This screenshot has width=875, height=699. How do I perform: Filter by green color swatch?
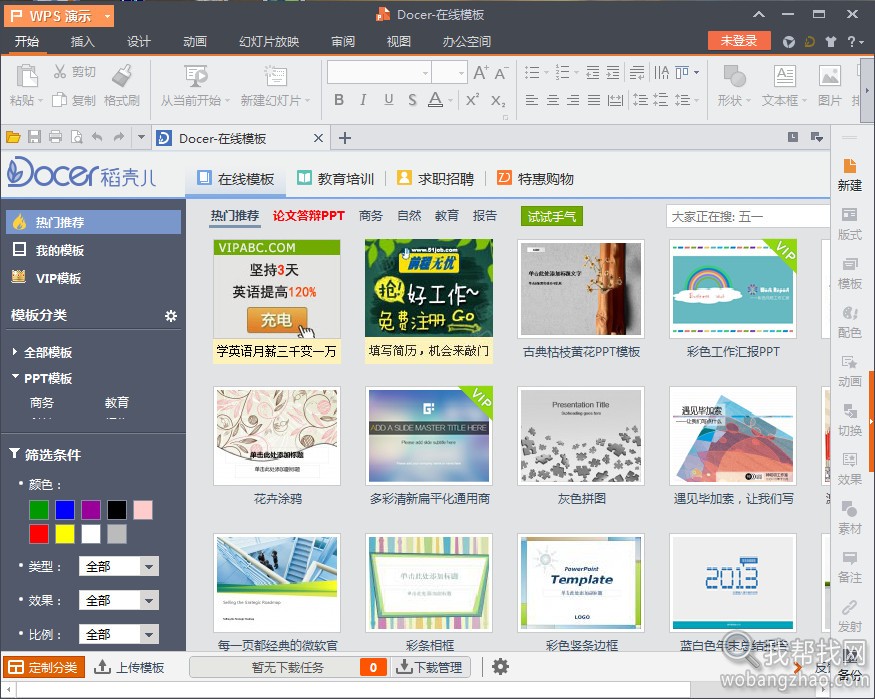tap(39, 510)
